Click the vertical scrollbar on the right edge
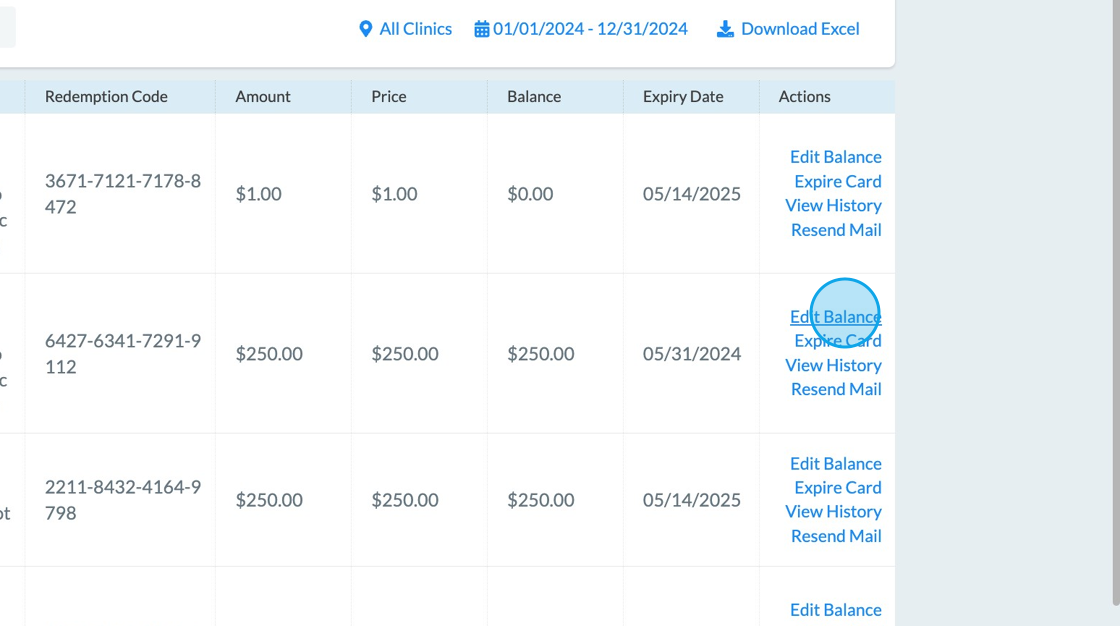This screenshot has width=1120, height=626. pos(1116,300)
